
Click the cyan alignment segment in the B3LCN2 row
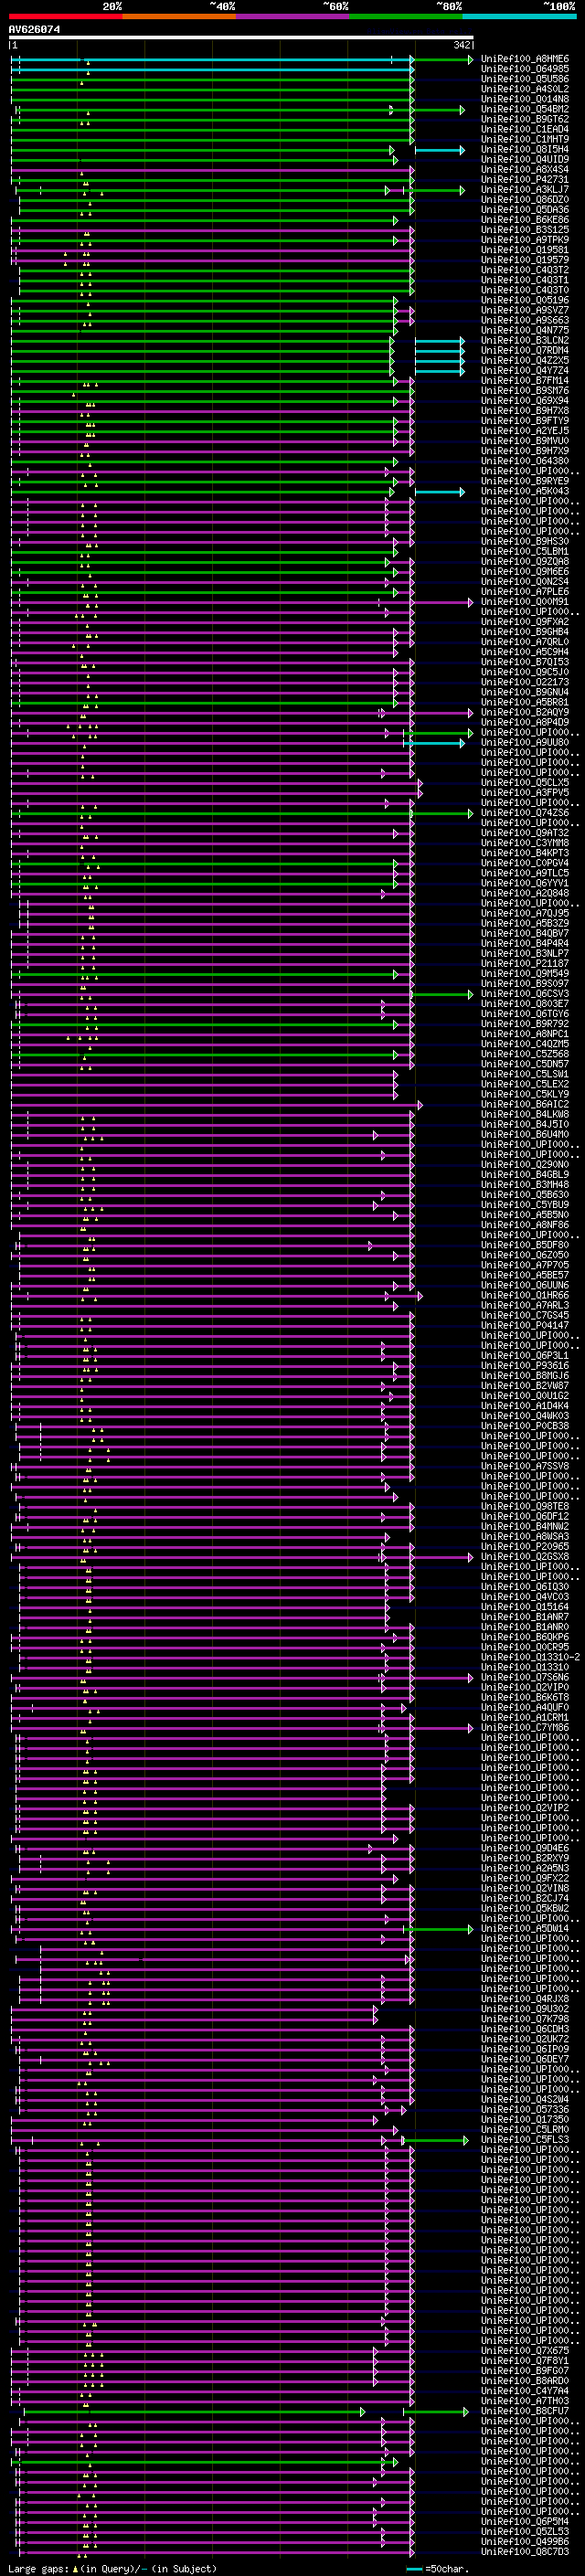(440, 341)
